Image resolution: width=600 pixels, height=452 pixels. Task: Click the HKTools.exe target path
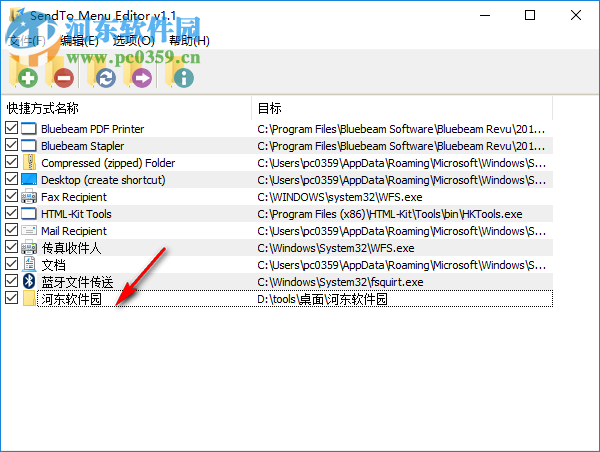390,214
